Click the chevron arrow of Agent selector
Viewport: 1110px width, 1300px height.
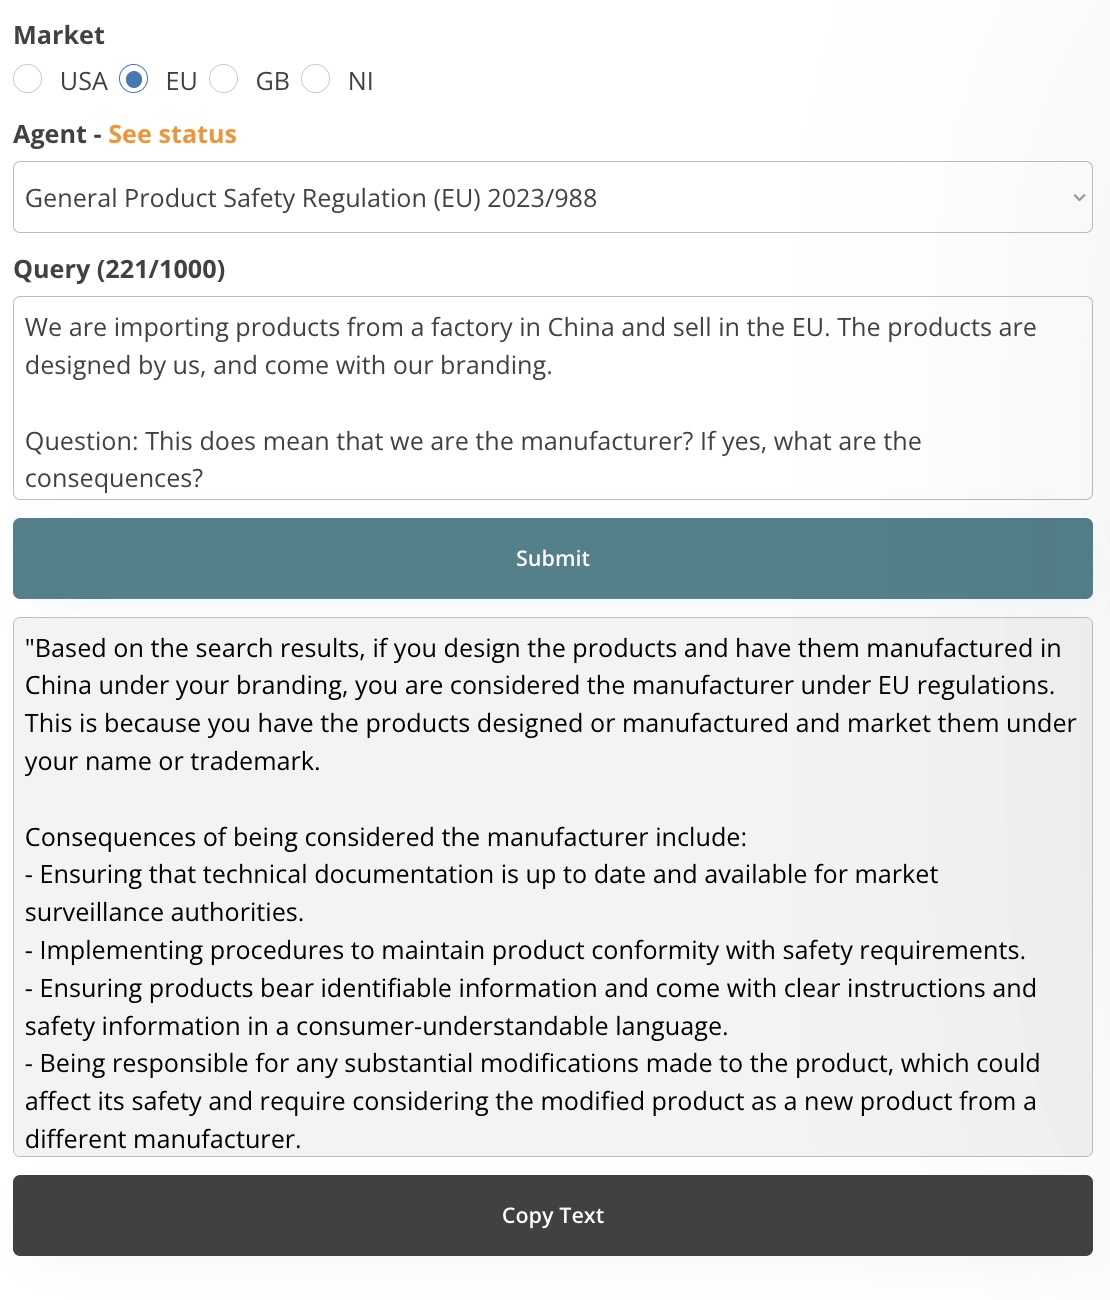coord(1079,198)
